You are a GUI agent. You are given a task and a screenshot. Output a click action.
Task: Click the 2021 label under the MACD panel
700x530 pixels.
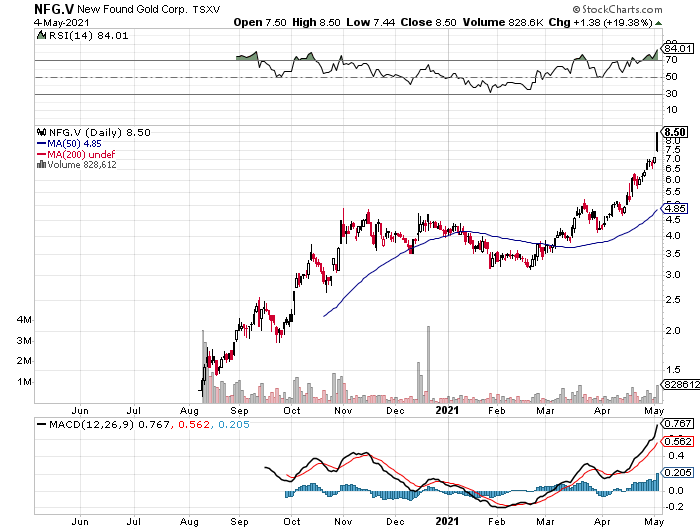click(447, 521)
